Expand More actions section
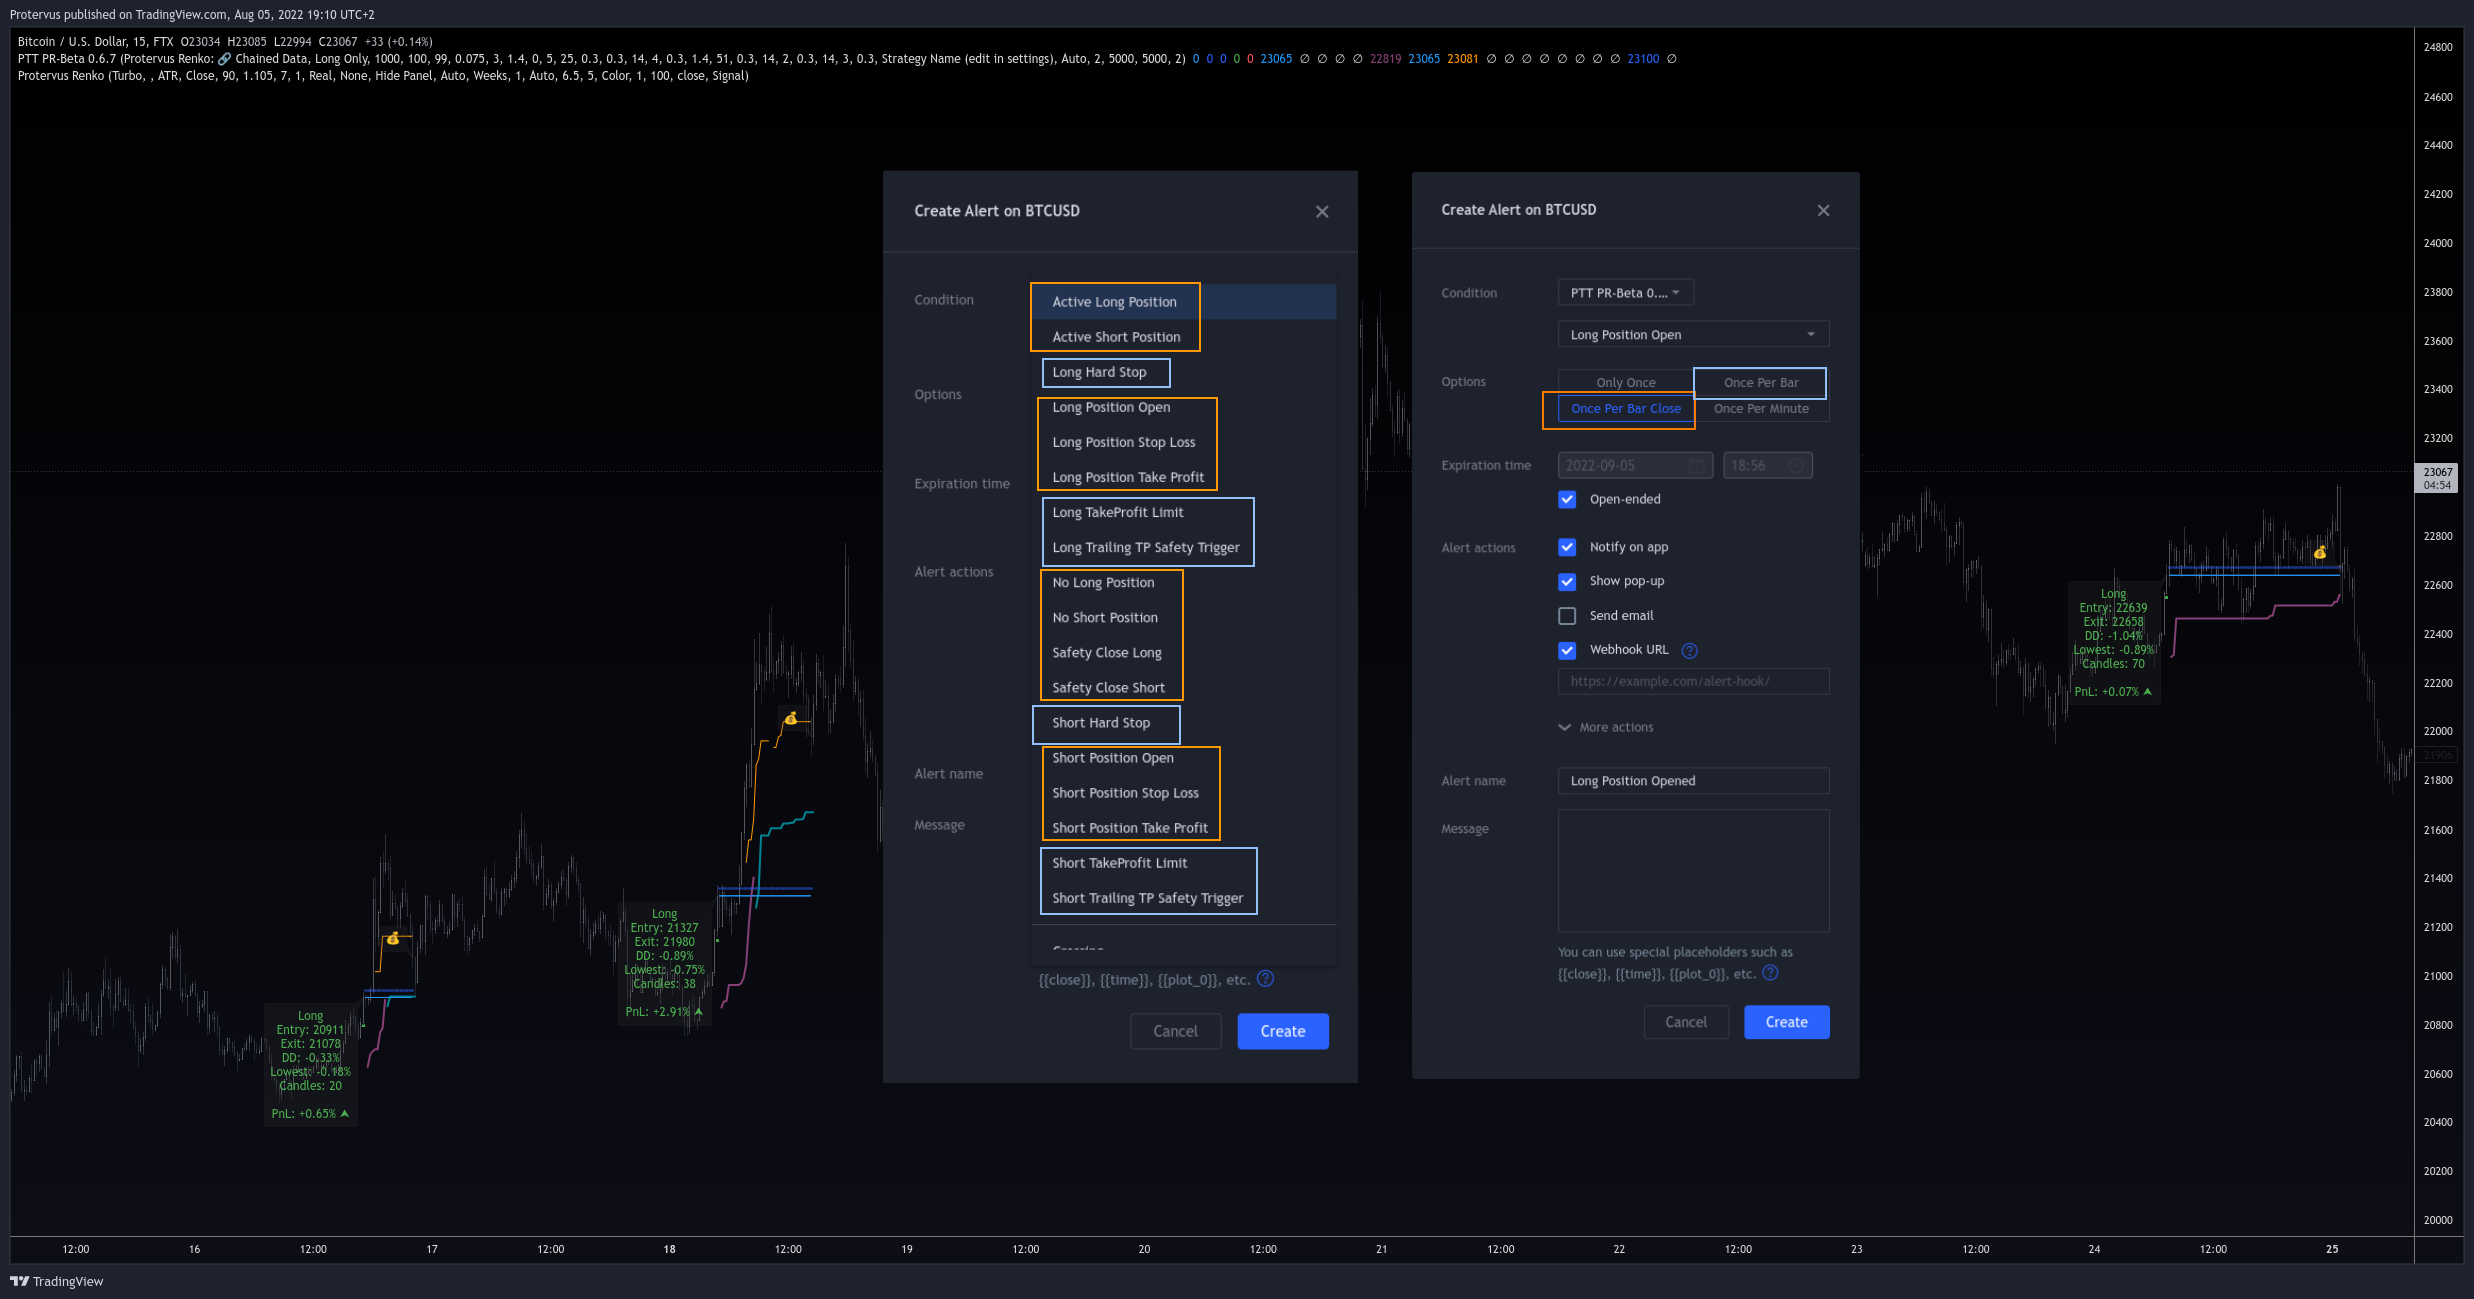Image resolution: width=2474 pixels, height=1299 pixels. (x=1606, y=728)
